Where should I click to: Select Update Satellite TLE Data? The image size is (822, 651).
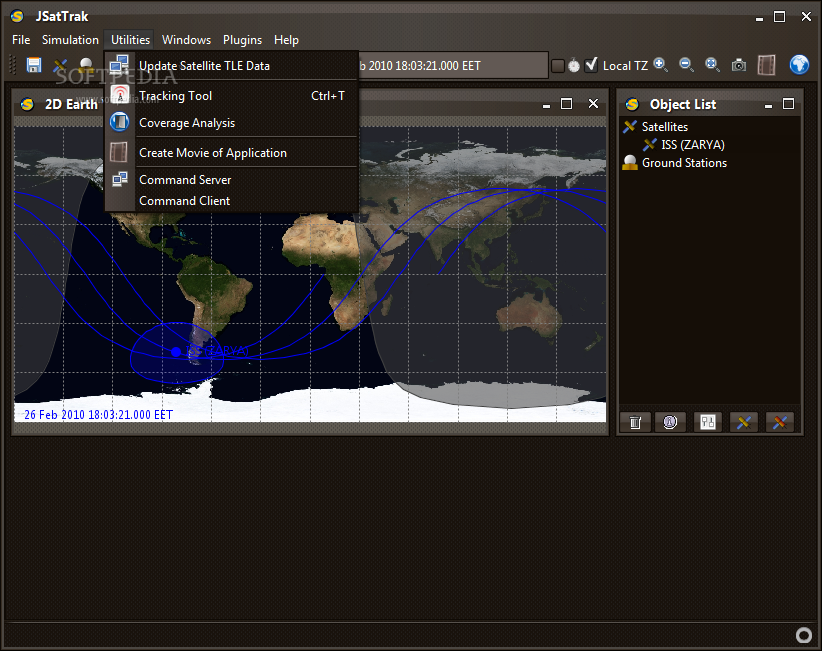[232, 66]
